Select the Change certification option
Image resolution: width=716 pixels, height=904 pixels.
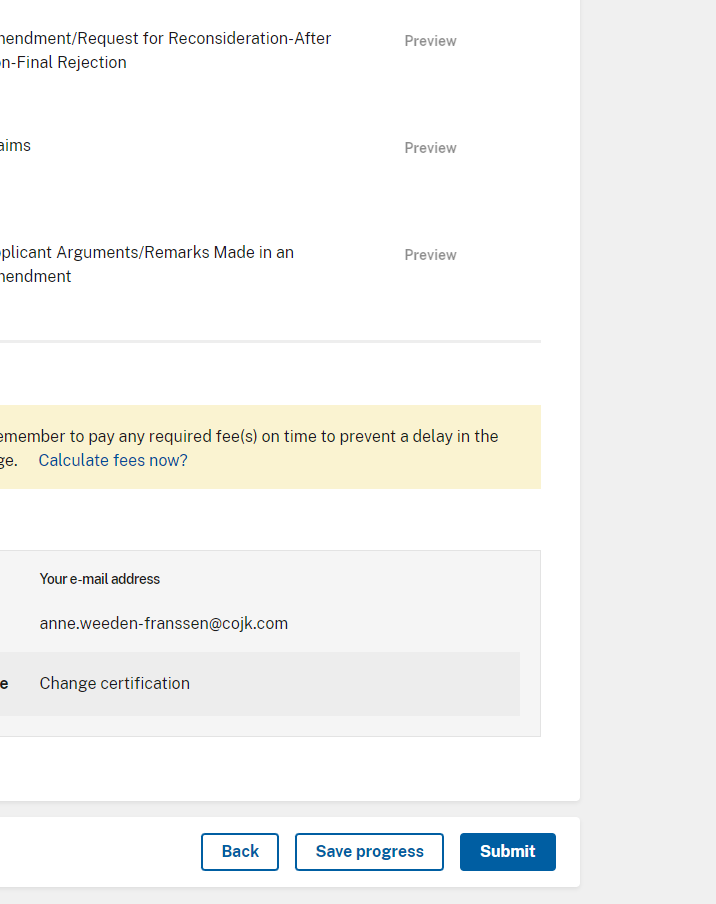click(115, 683)
